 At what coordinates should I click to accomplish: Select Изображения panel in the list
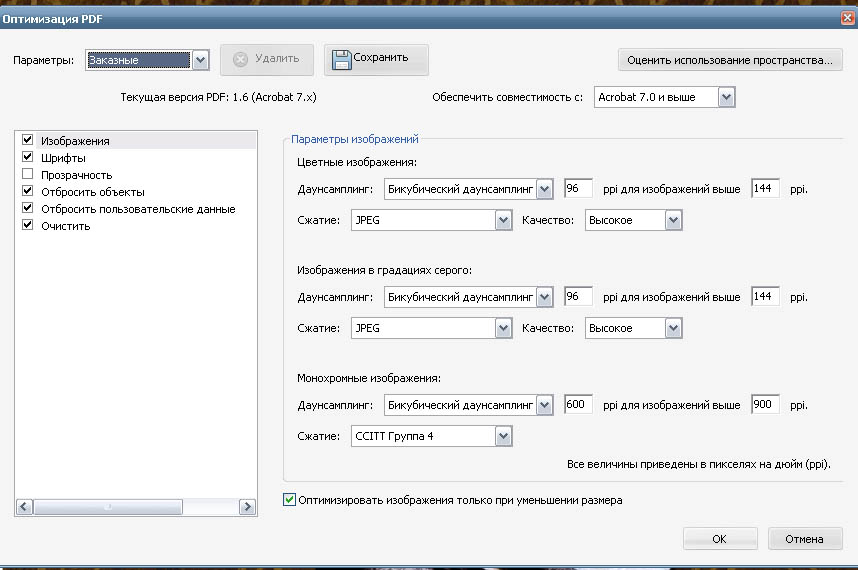[x=75, y=141]
